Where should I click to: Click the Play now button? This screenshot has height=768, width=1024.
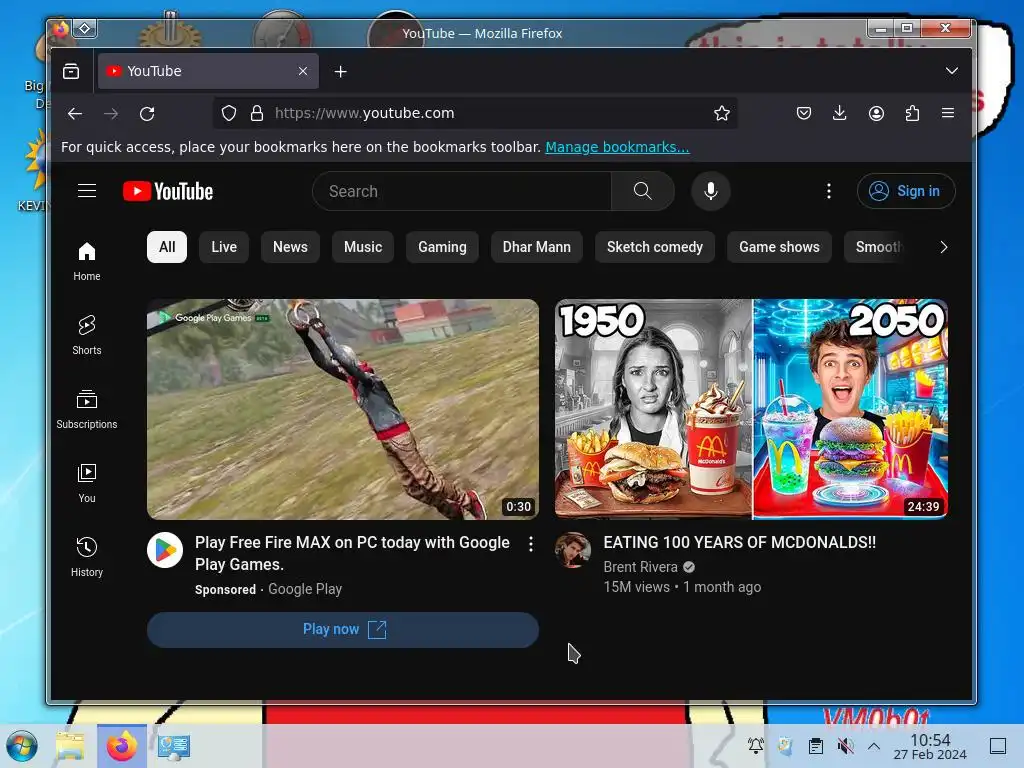(x=343, y=630)
